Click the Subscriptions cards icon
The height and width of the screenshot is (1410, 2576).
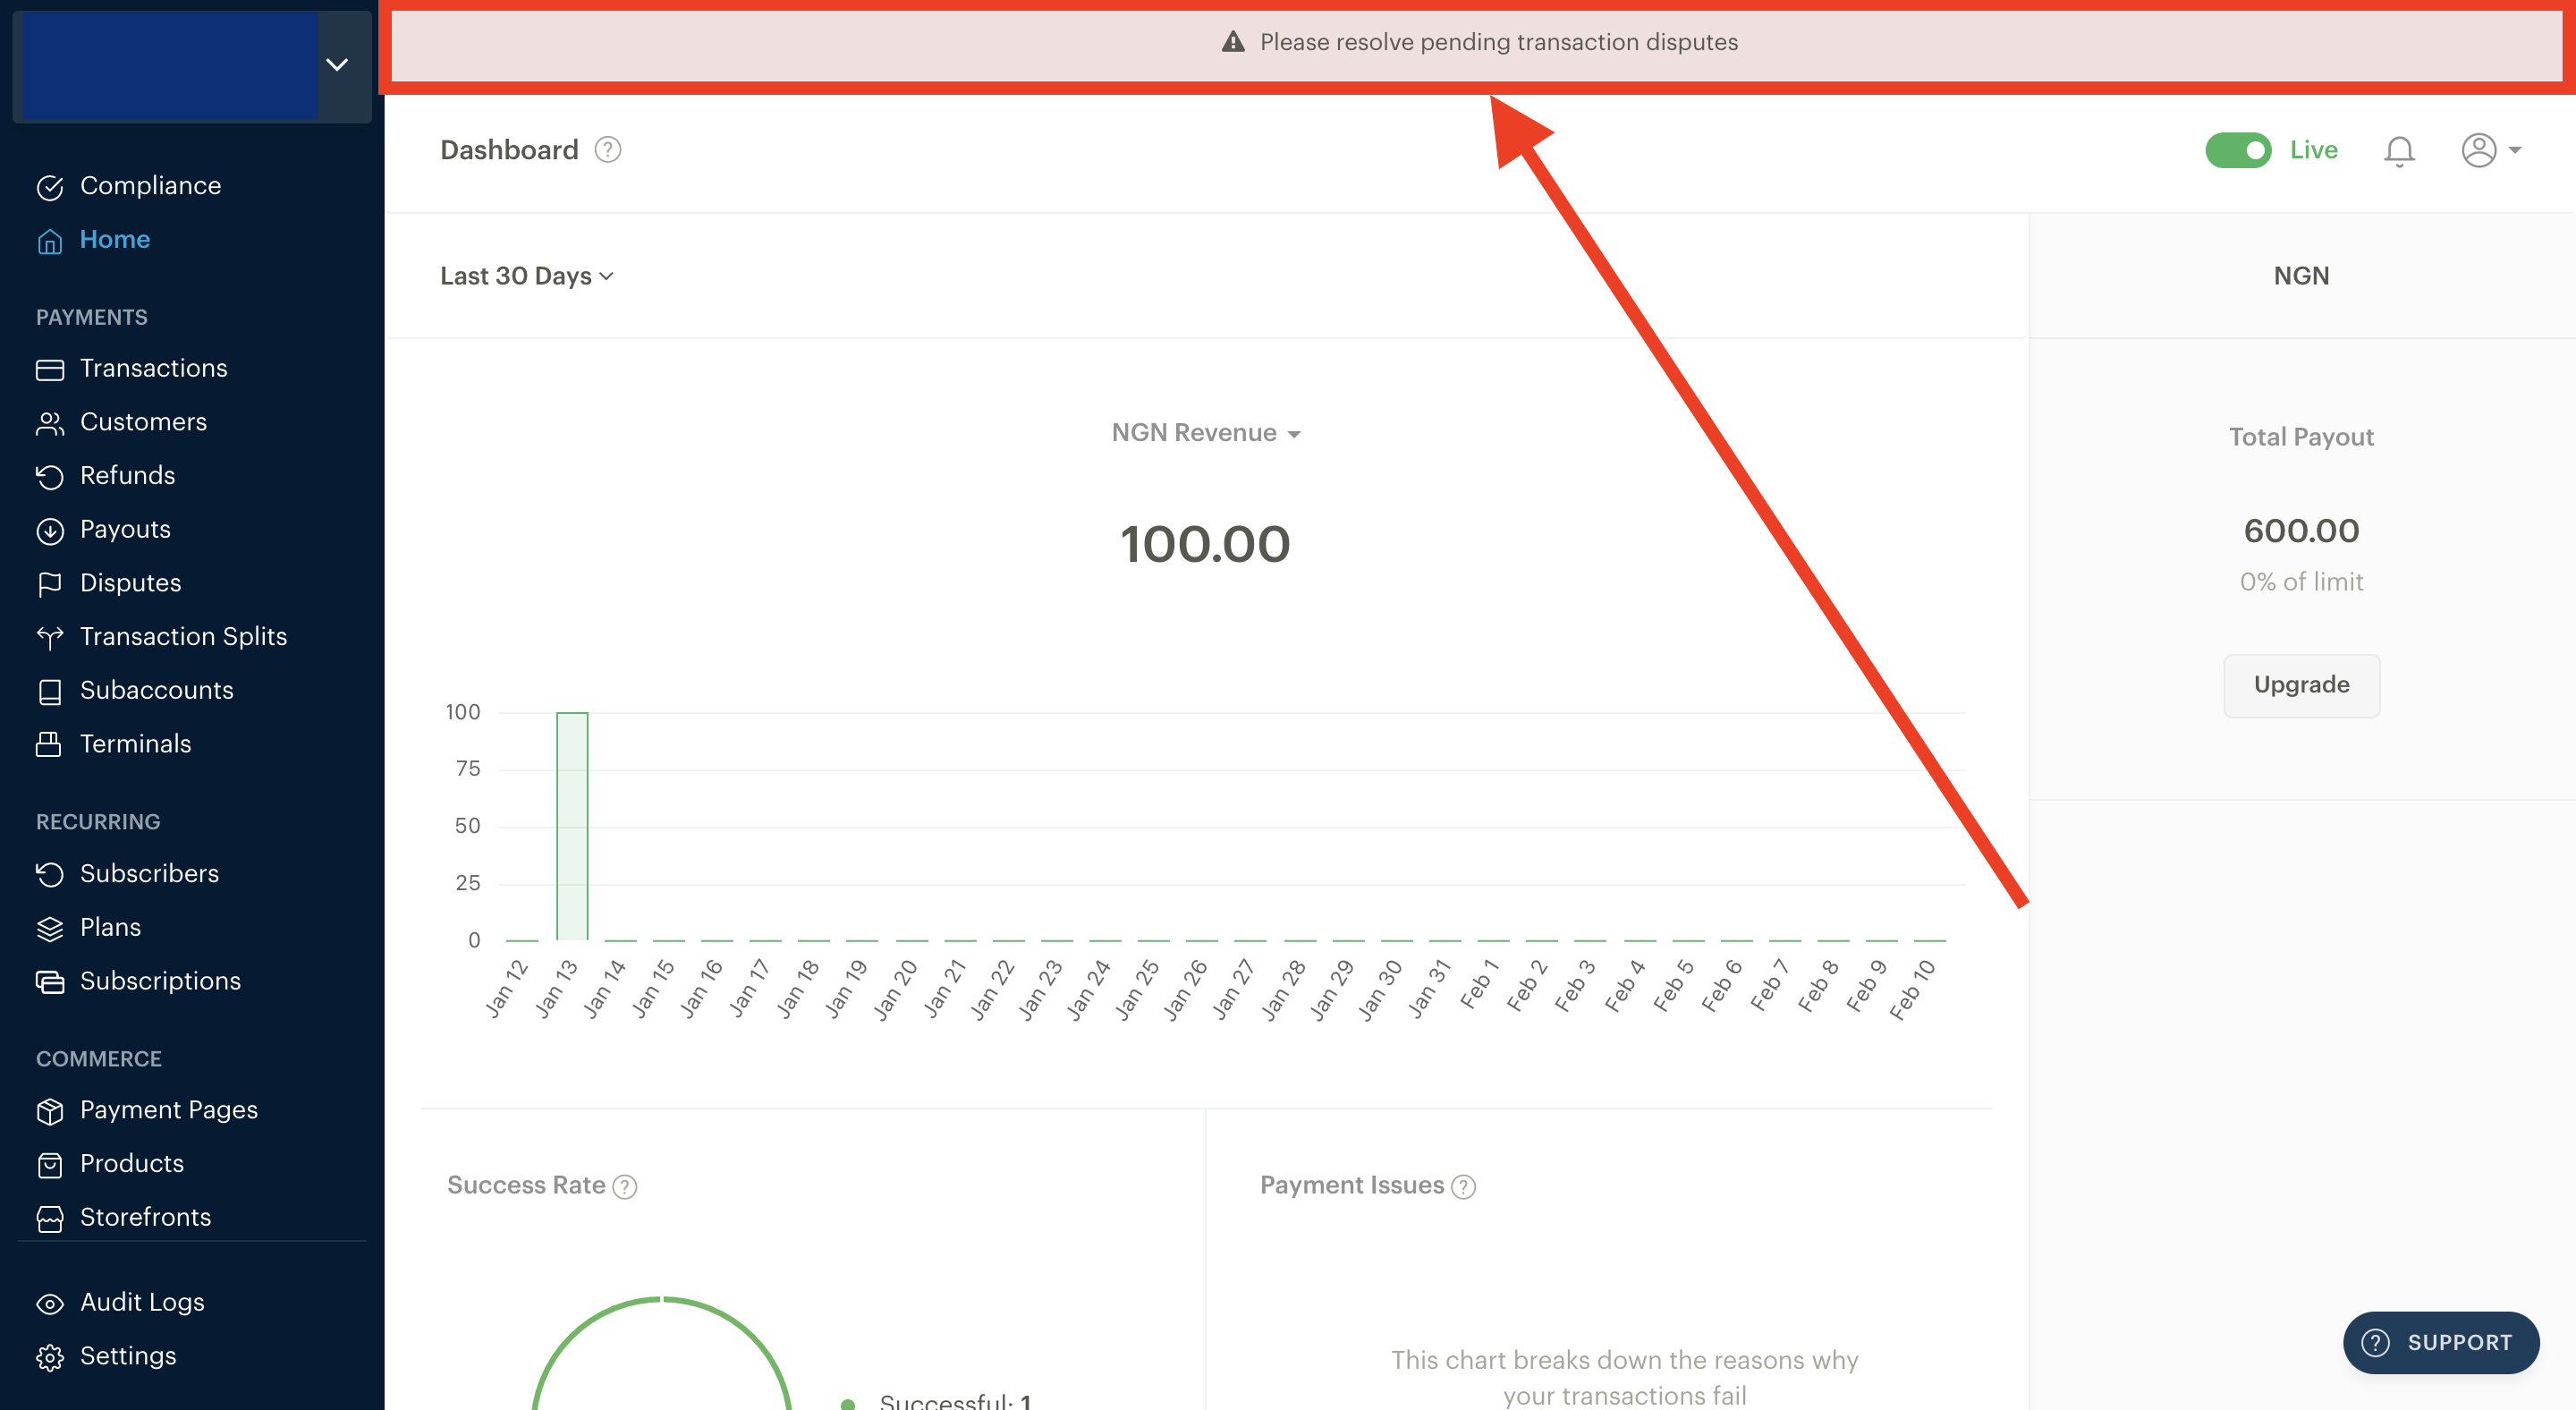pyautogui.click(x=50, y=982)
